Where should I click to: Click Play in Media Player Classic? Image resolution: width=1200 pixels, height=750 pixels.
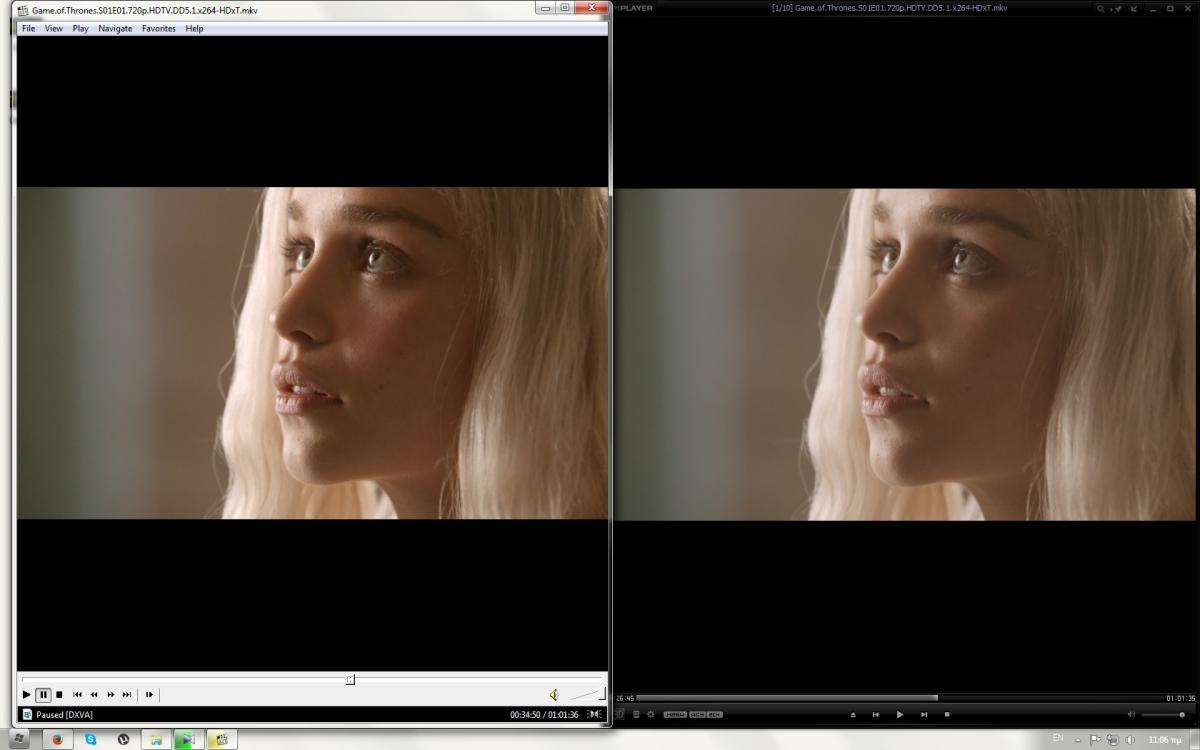tap(26, 694)
